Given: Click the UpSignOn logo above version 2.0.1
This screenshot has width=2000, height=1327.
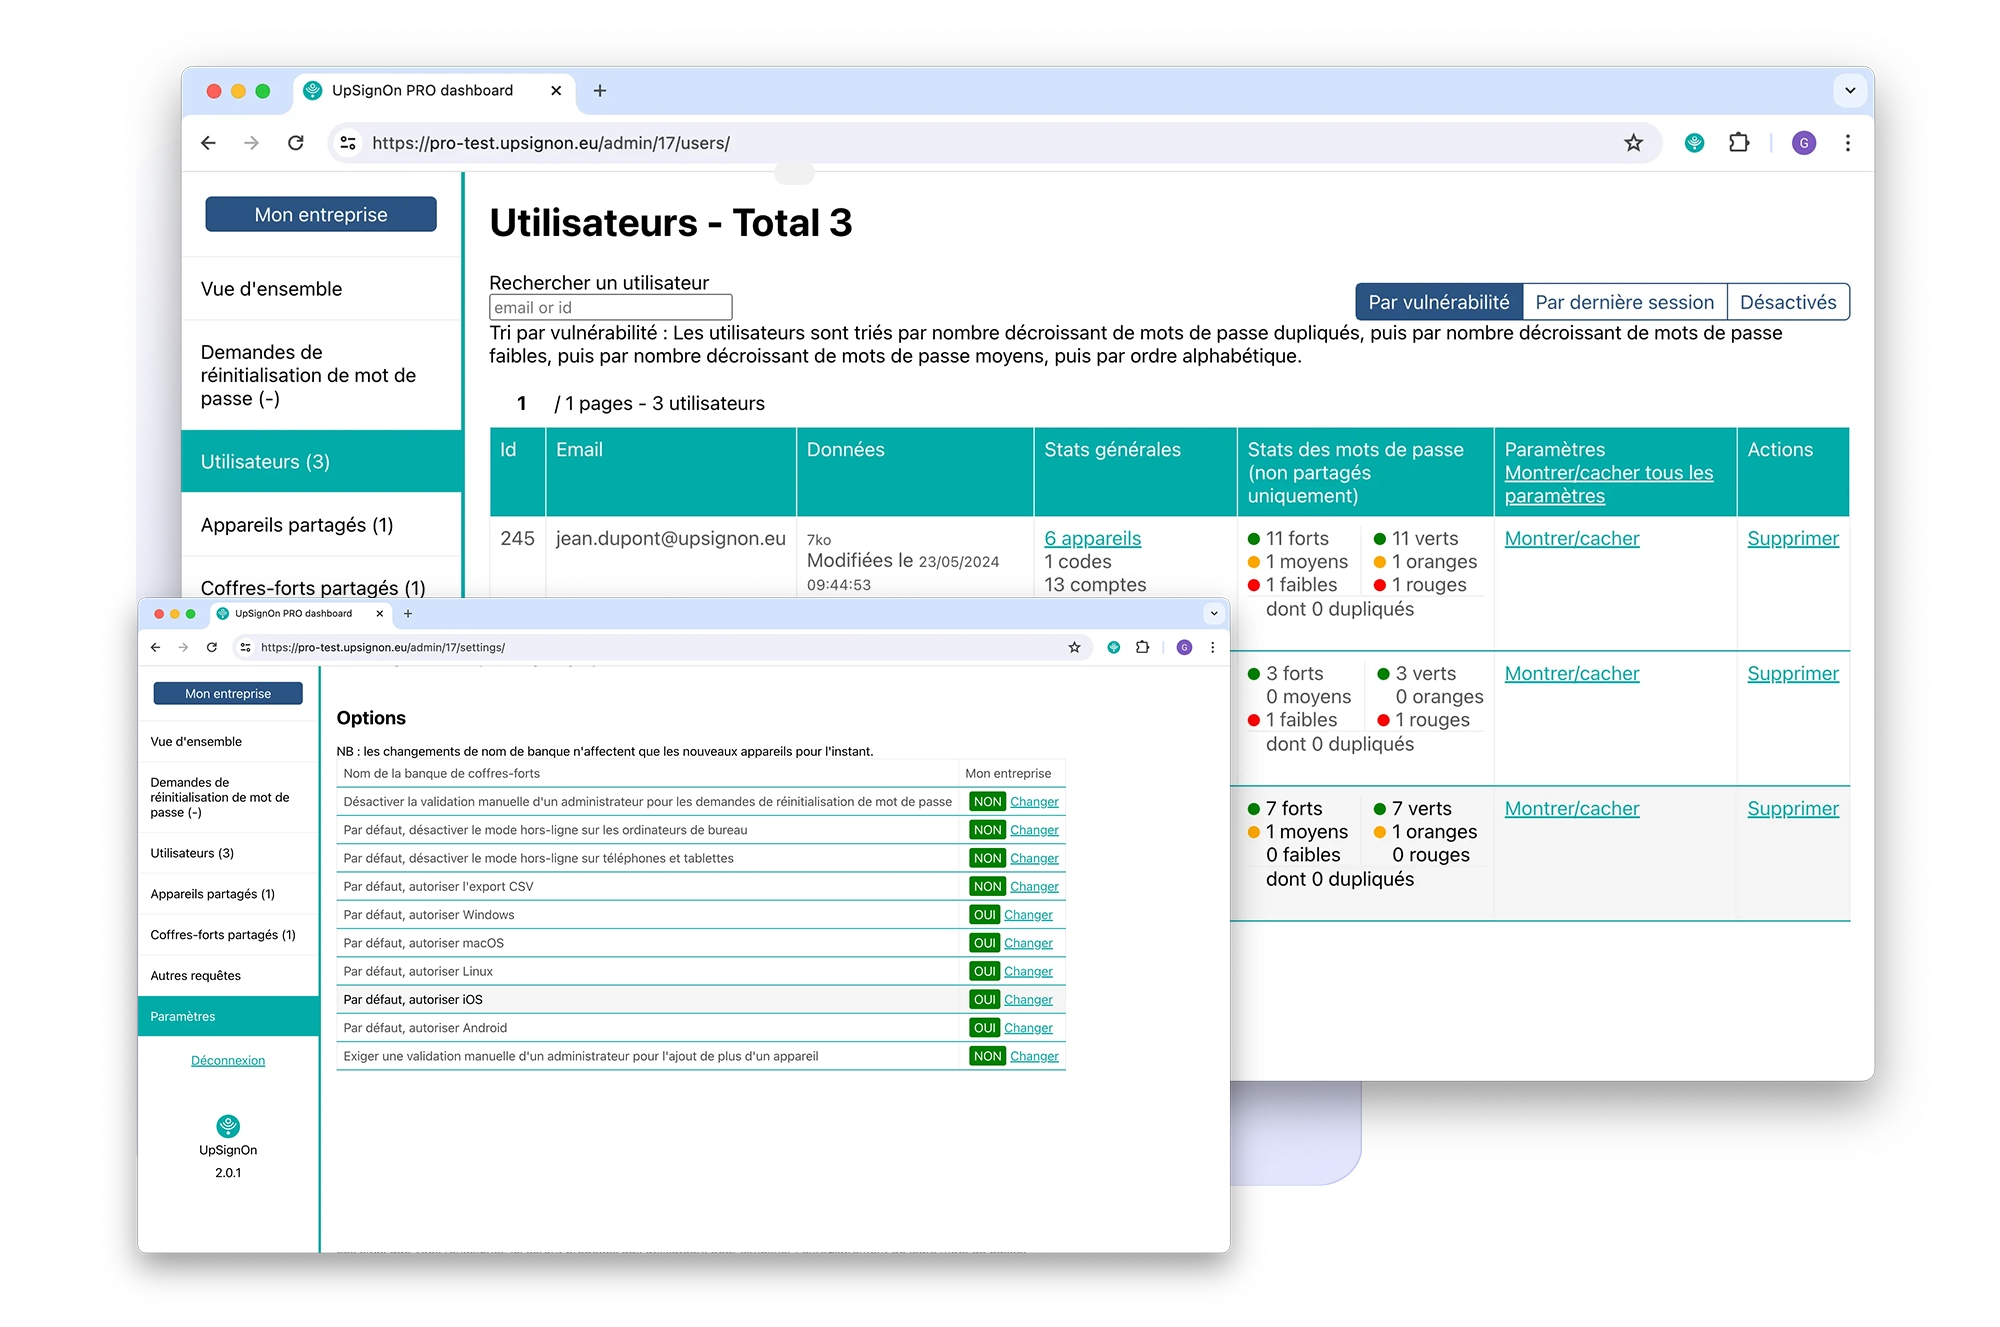Looking at the screenshot, I should click(228, 1123).
